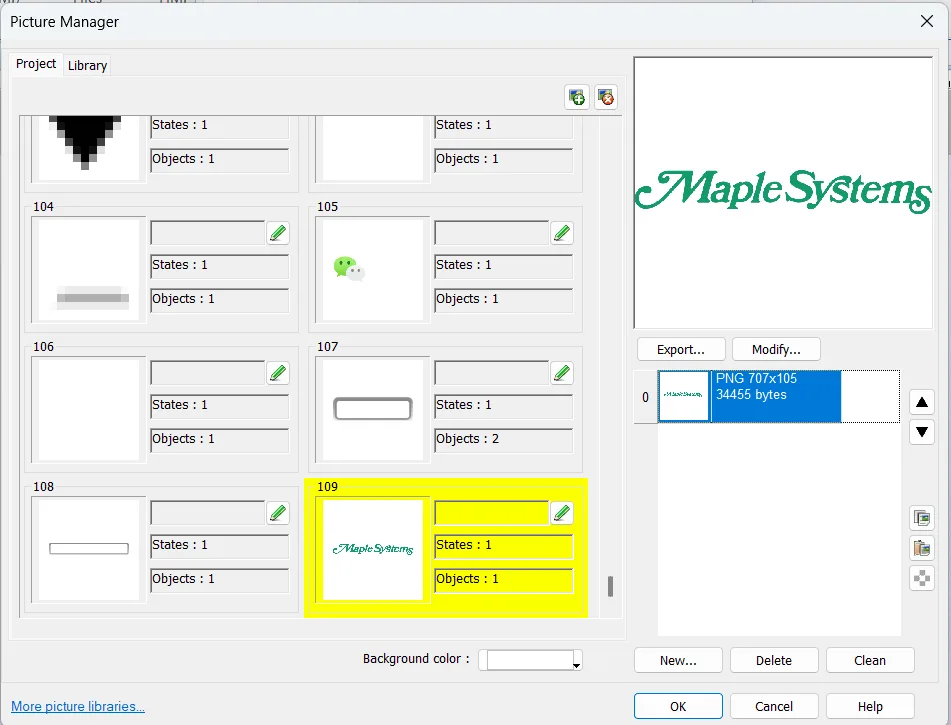Viewport: 951px width, 725px height.
Task: Click the name field of picture 107
Action: [492, 373]
